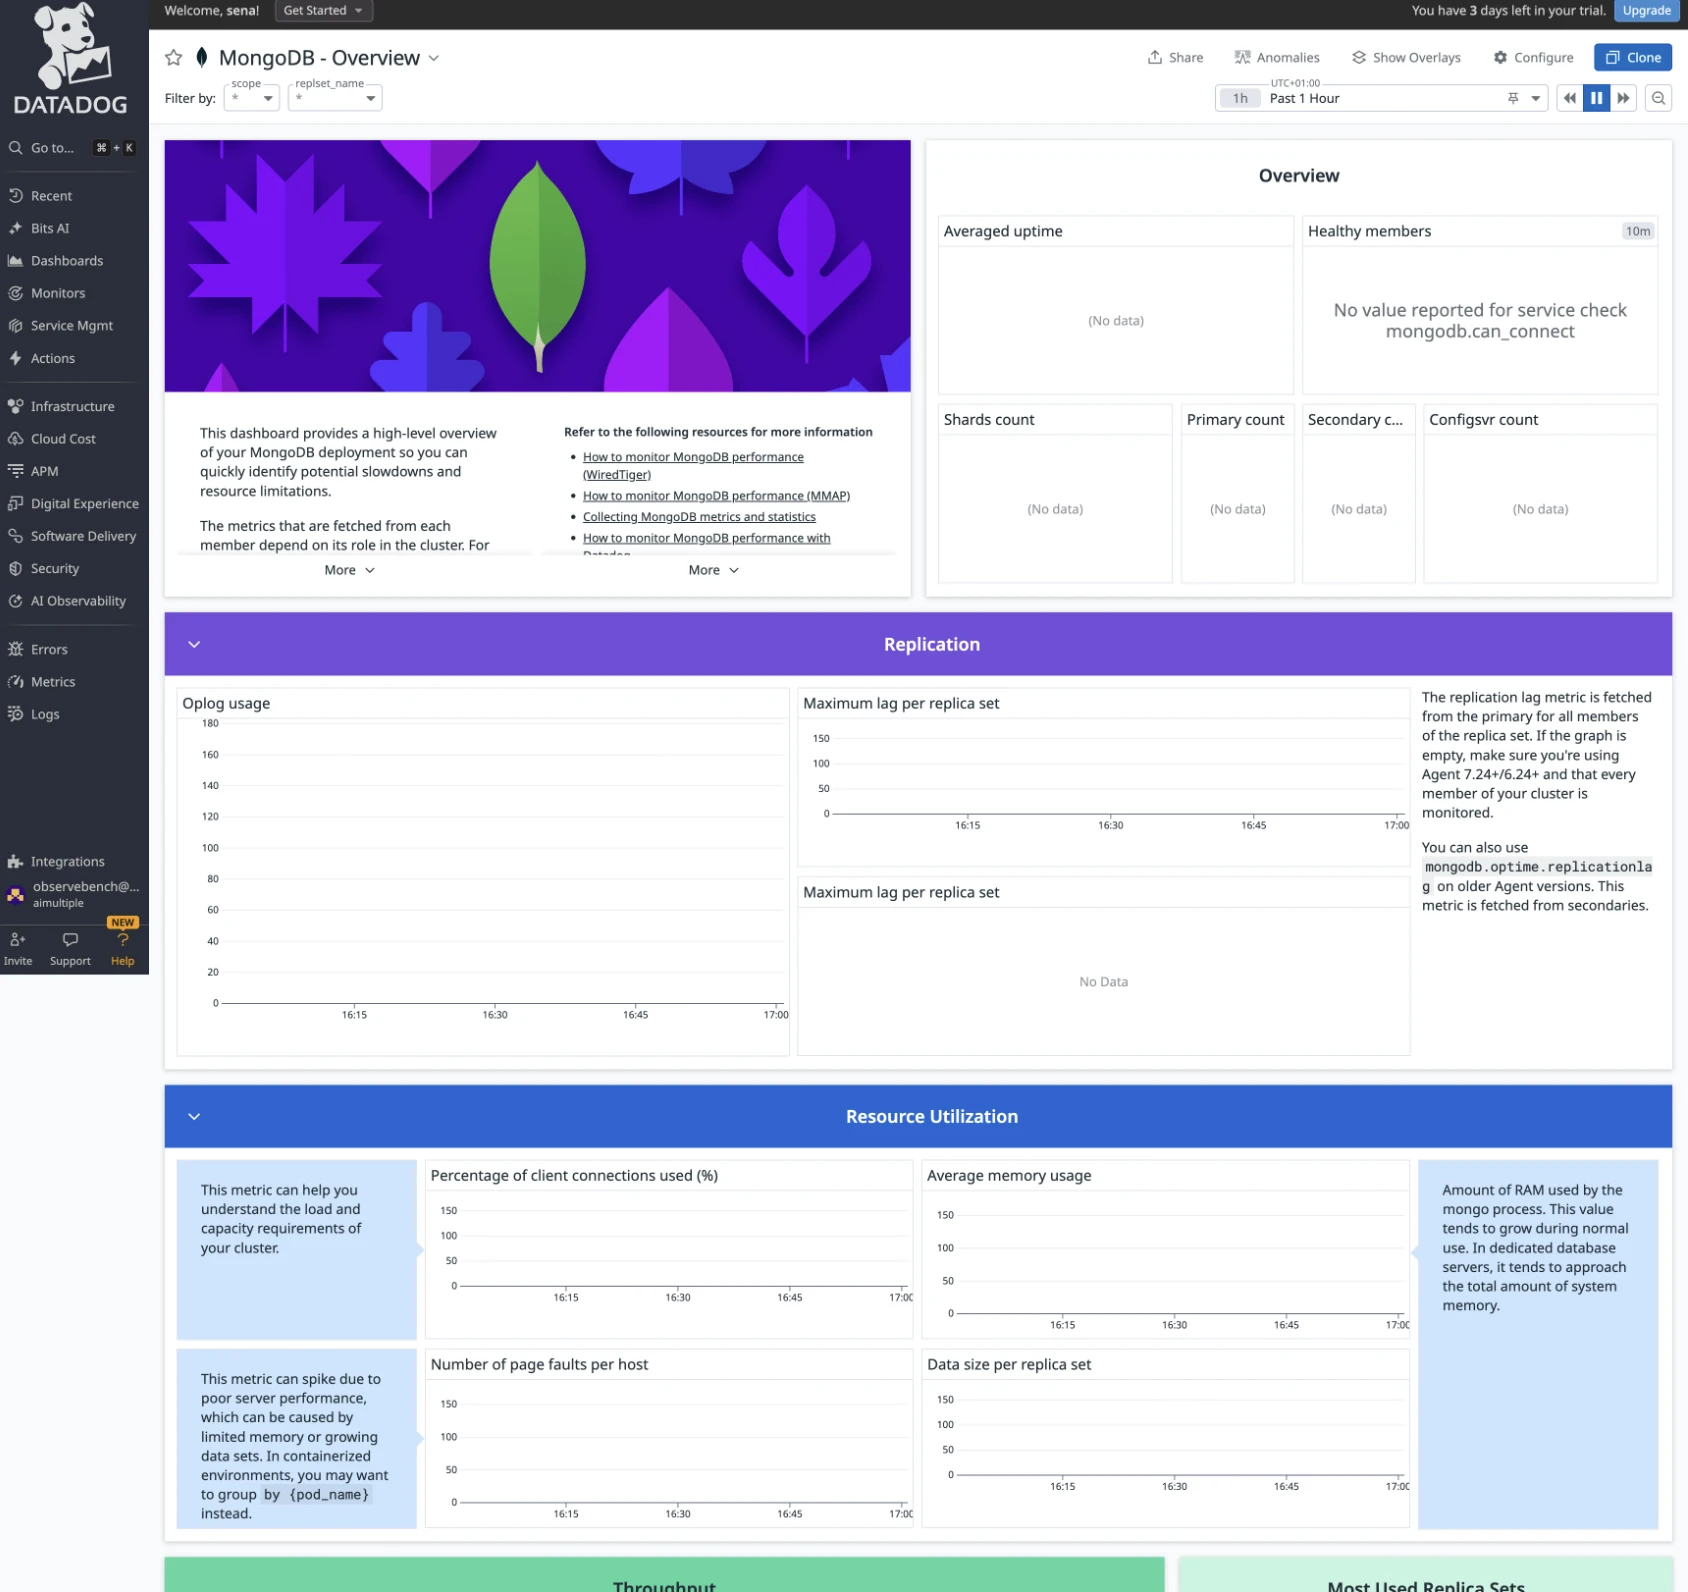1688x1592 pixels.
Task: Pause live dashboard updates
Action: click(x=1597, y=98)
